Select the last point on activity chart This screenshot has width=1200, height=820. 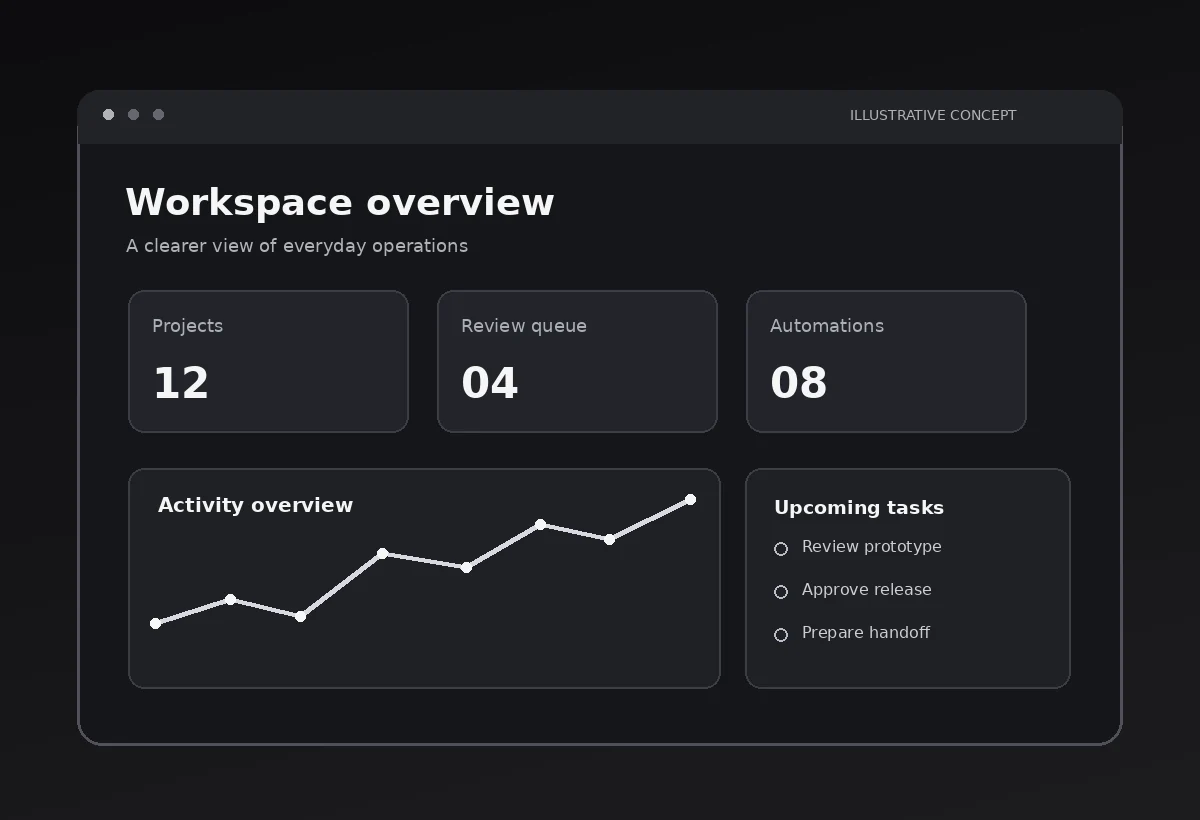[690, 500]
